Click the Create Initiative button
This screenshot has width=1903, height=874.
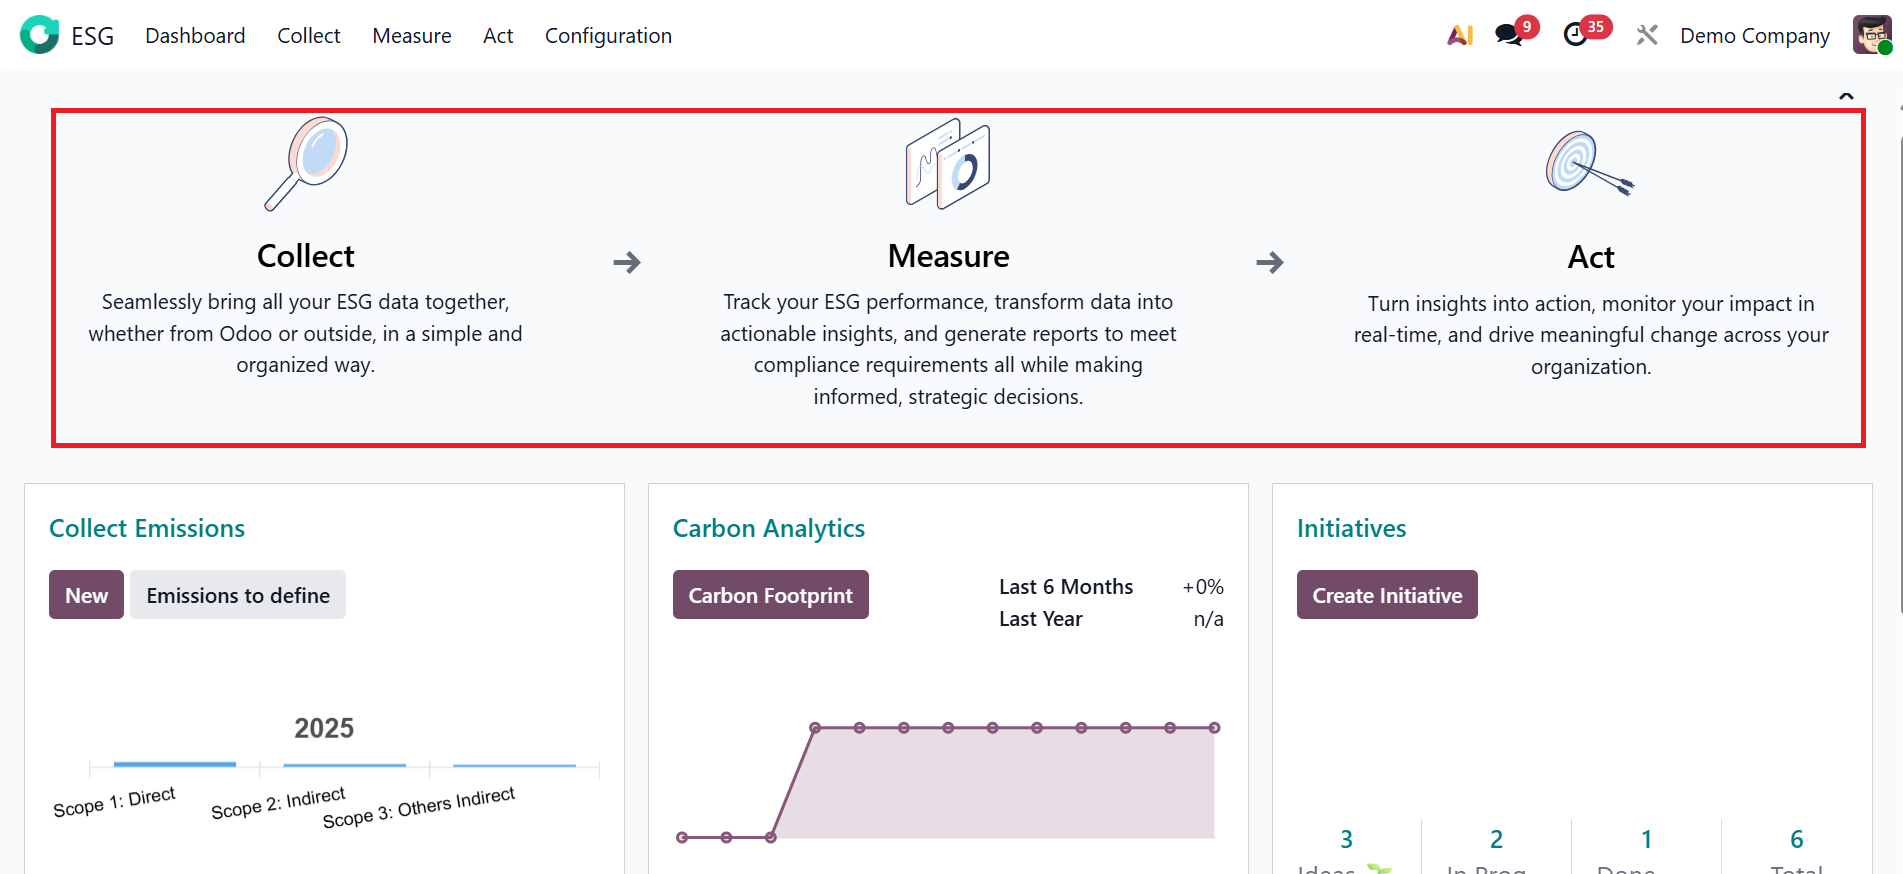point(1386,595)
